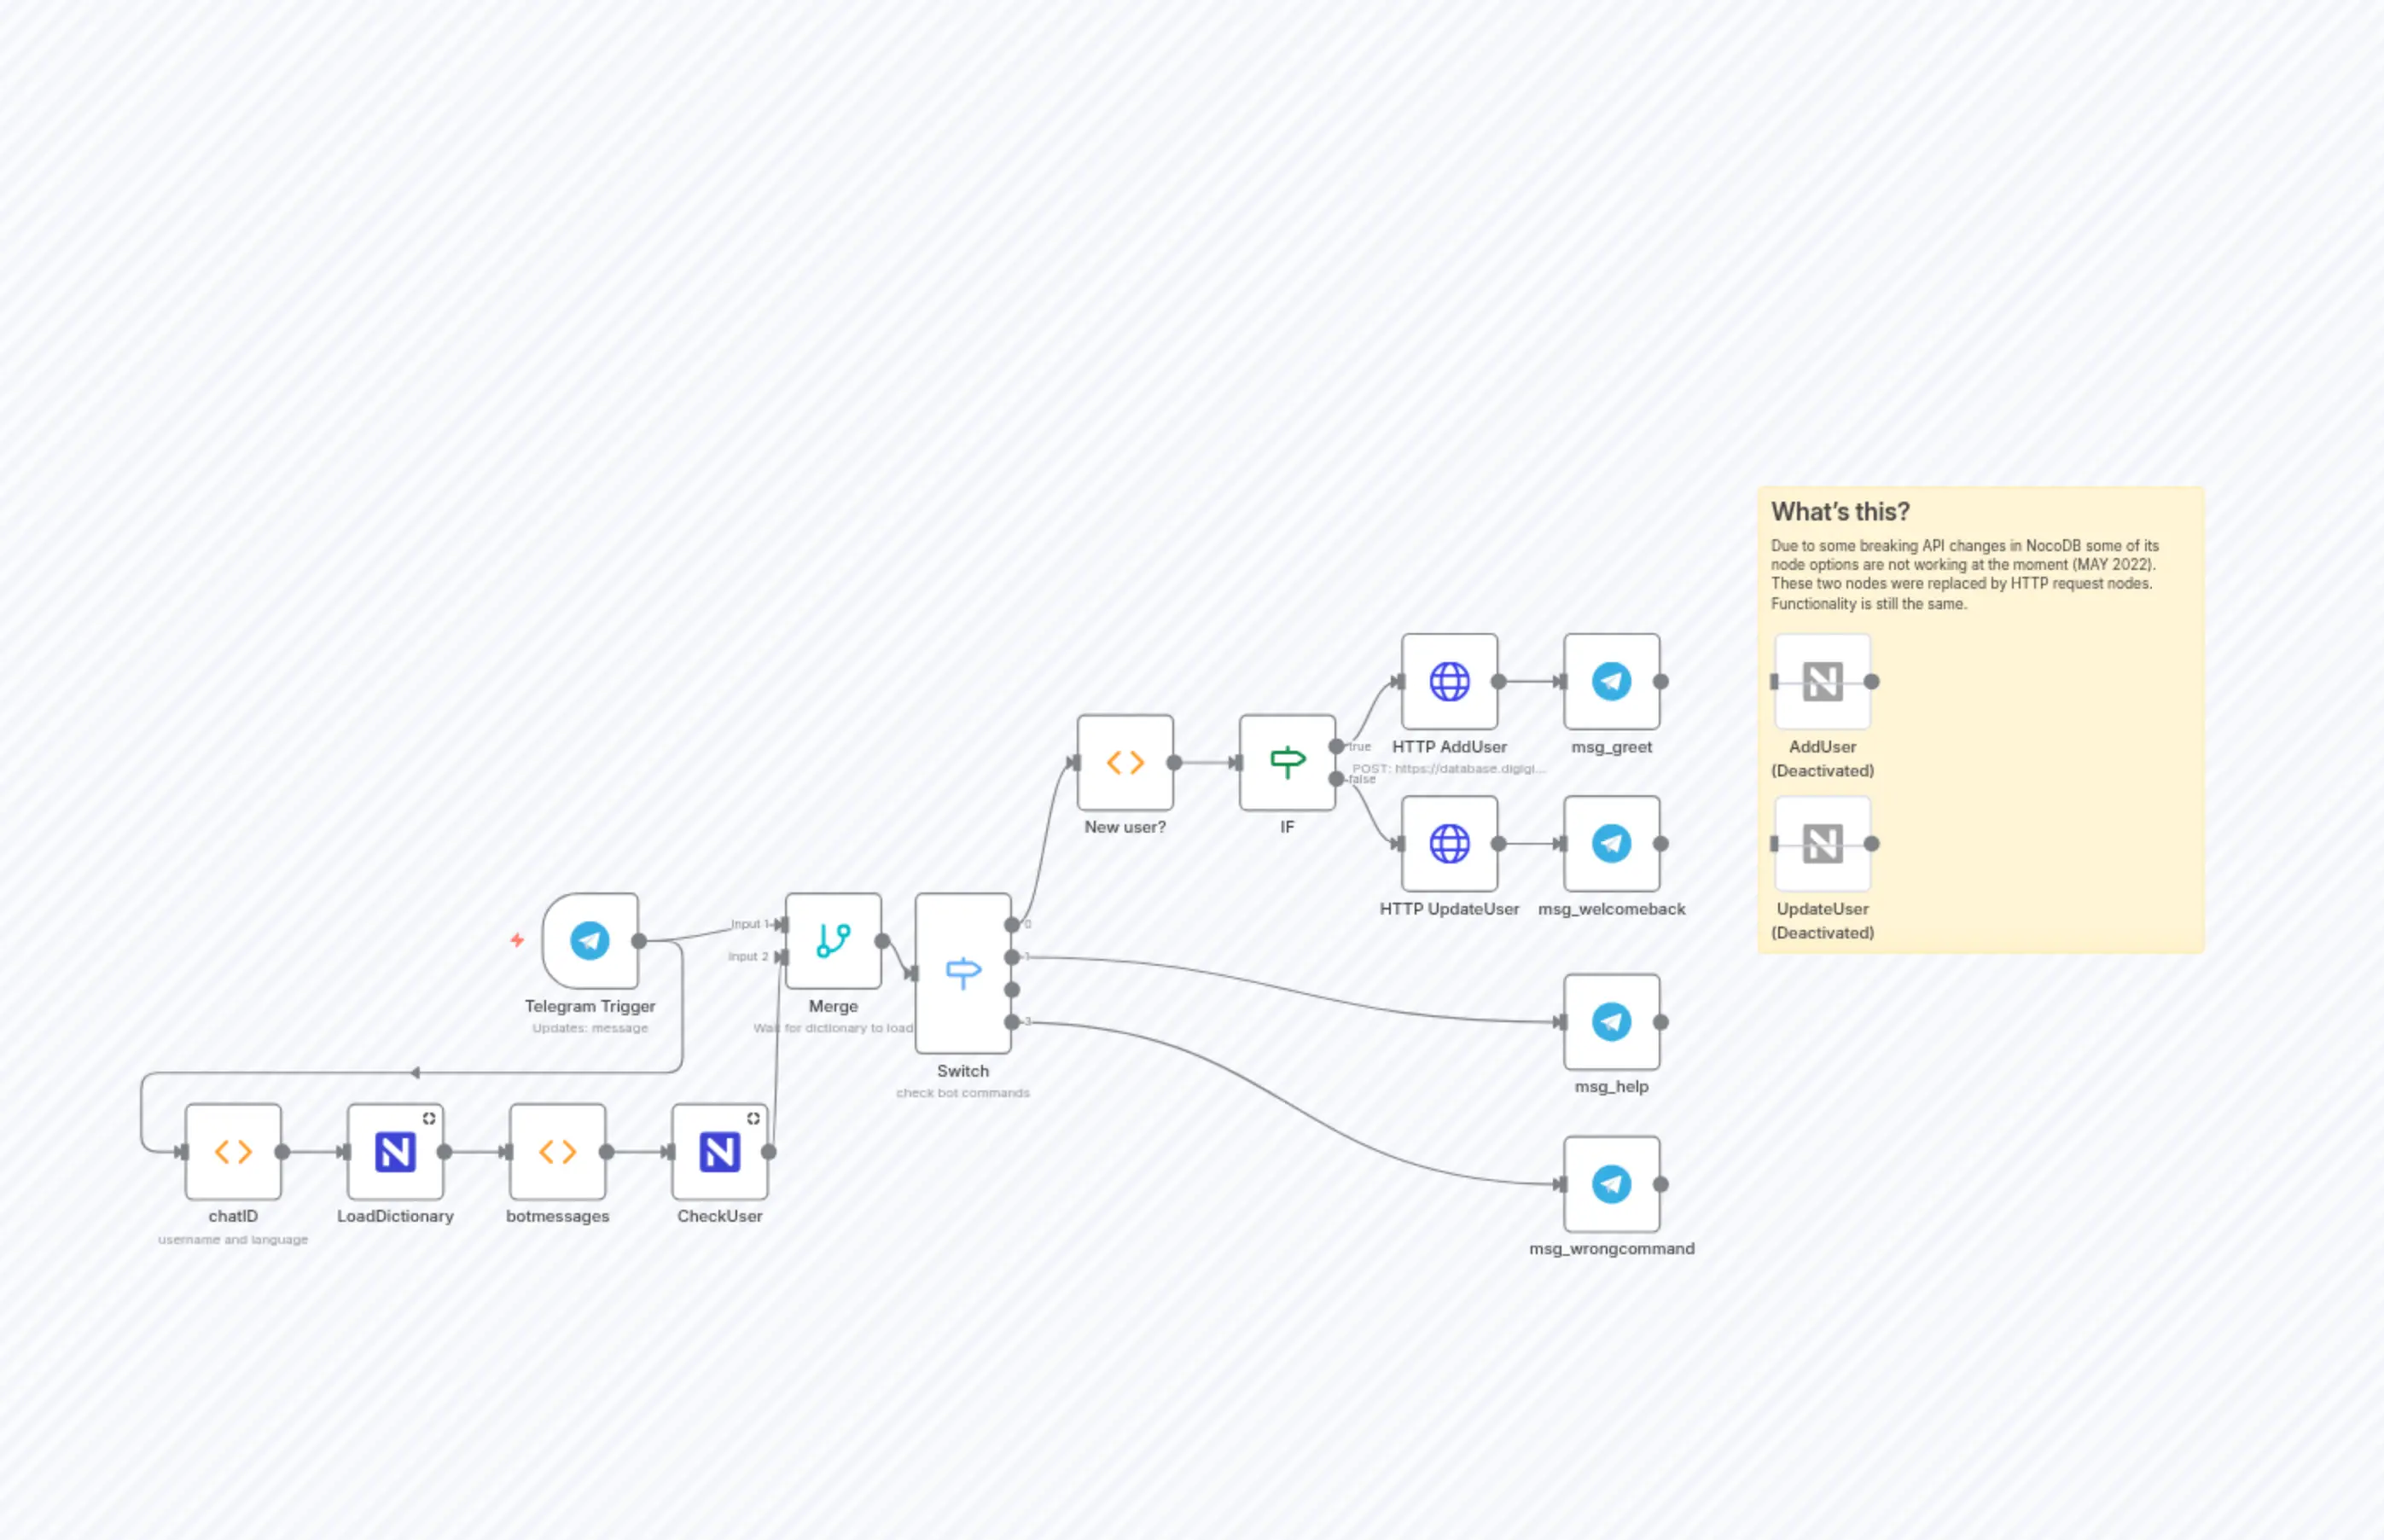Click the lightning execute icon beside Telegram Trigger
2384x1540 pixels.
[x=517, y=941]
